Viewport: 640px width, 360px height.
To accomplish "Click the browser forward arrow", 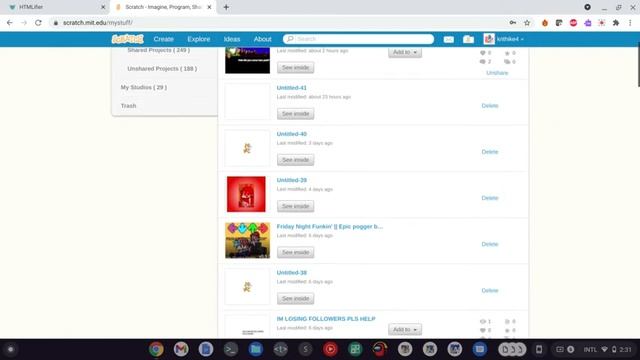I will [x=24, y=23].
